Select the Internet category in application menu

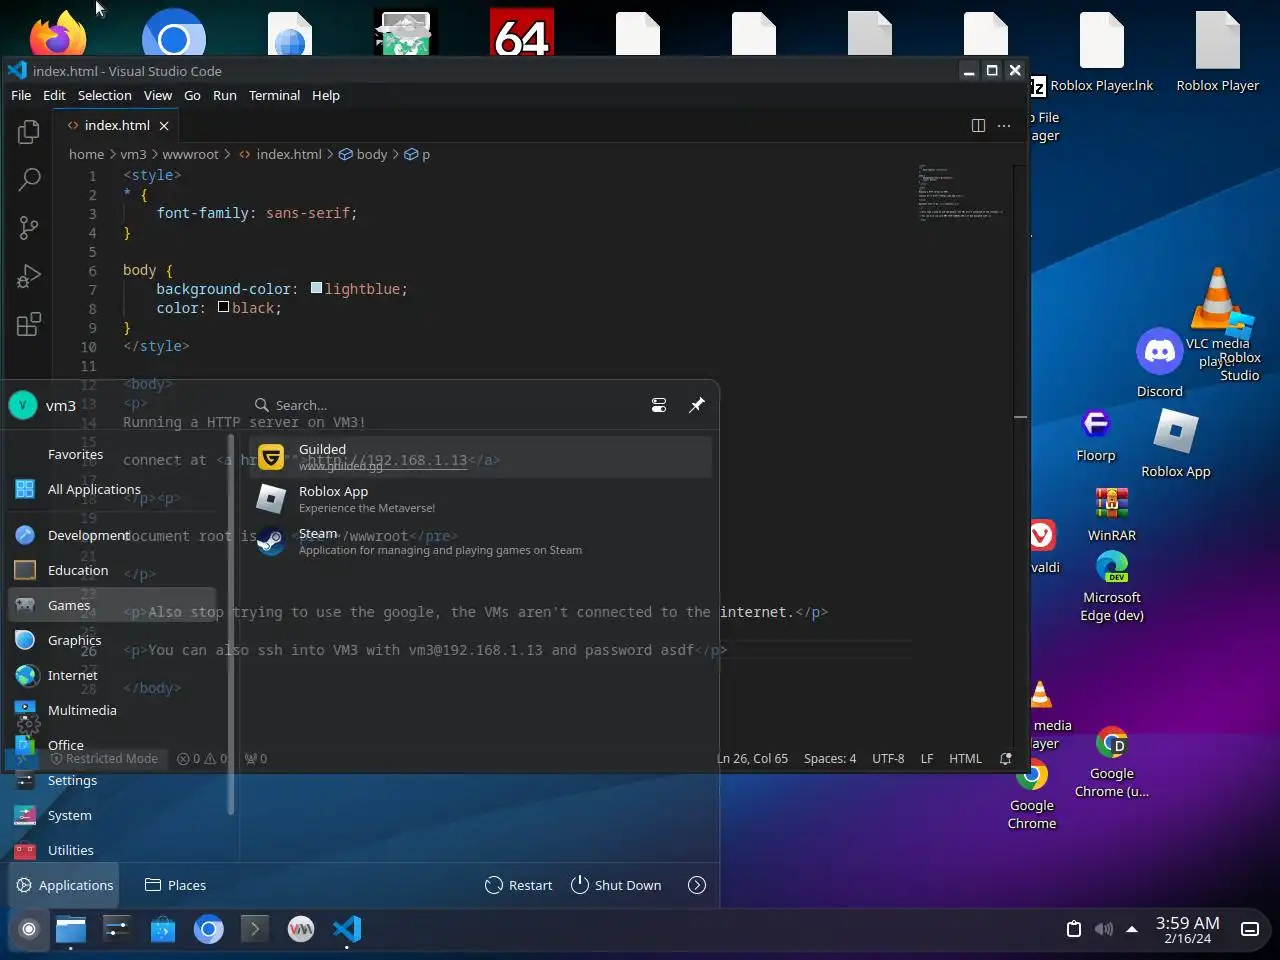(x=112, y=675)
